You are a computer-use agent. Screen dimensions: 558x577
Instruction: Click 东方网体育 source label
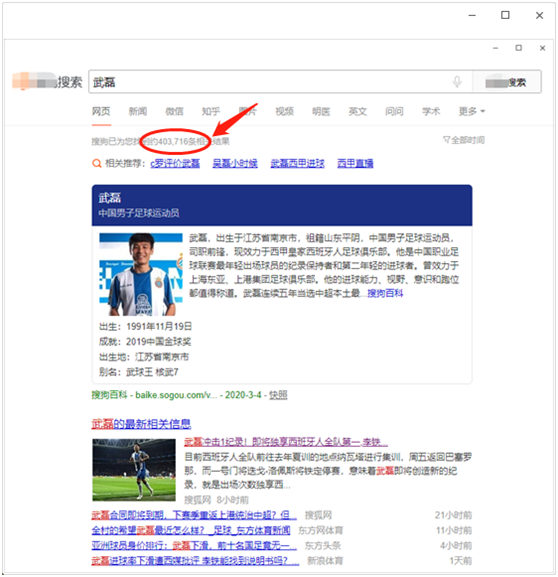tap(321, 530)
